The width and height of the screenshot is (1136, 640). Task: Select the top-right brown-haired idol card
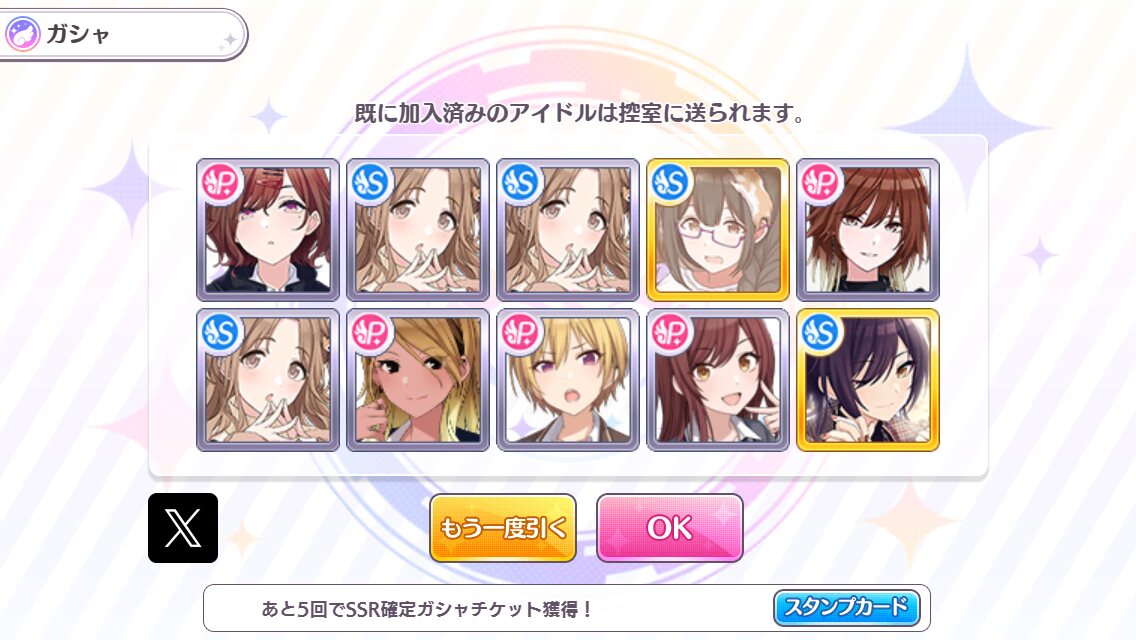[868, 230]
